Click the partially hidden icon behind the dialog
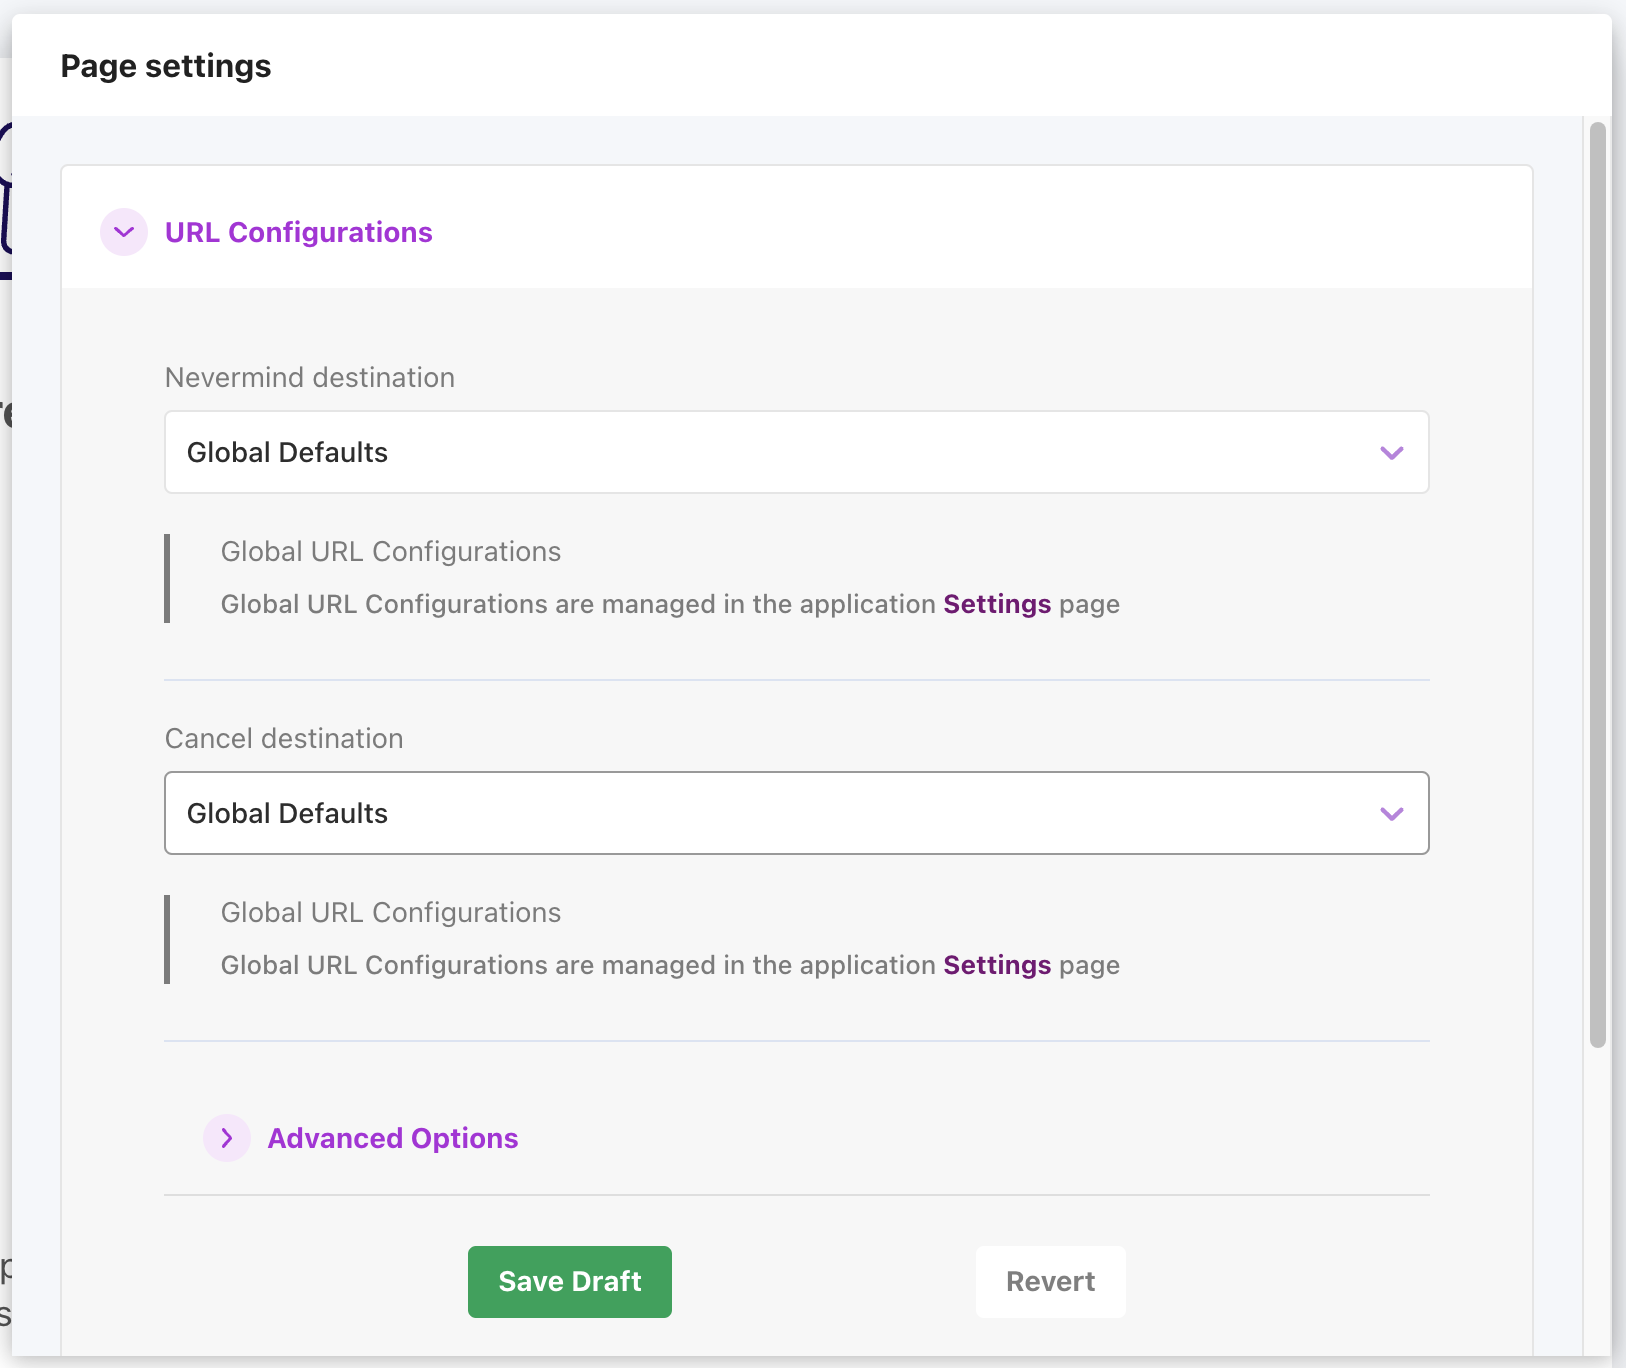This screenshot has height=1368, width=1626. click(5, 200)
